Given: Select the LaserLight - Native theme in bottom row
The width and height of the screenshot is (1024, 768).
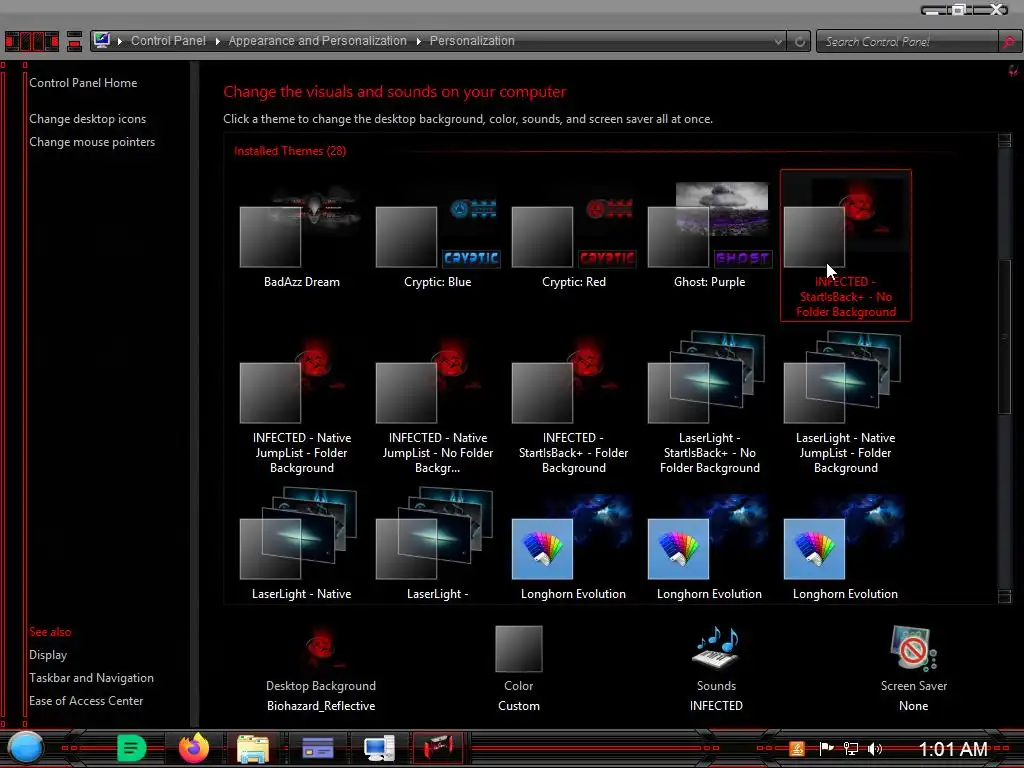Looking at the screenshot, I should 301,545.
